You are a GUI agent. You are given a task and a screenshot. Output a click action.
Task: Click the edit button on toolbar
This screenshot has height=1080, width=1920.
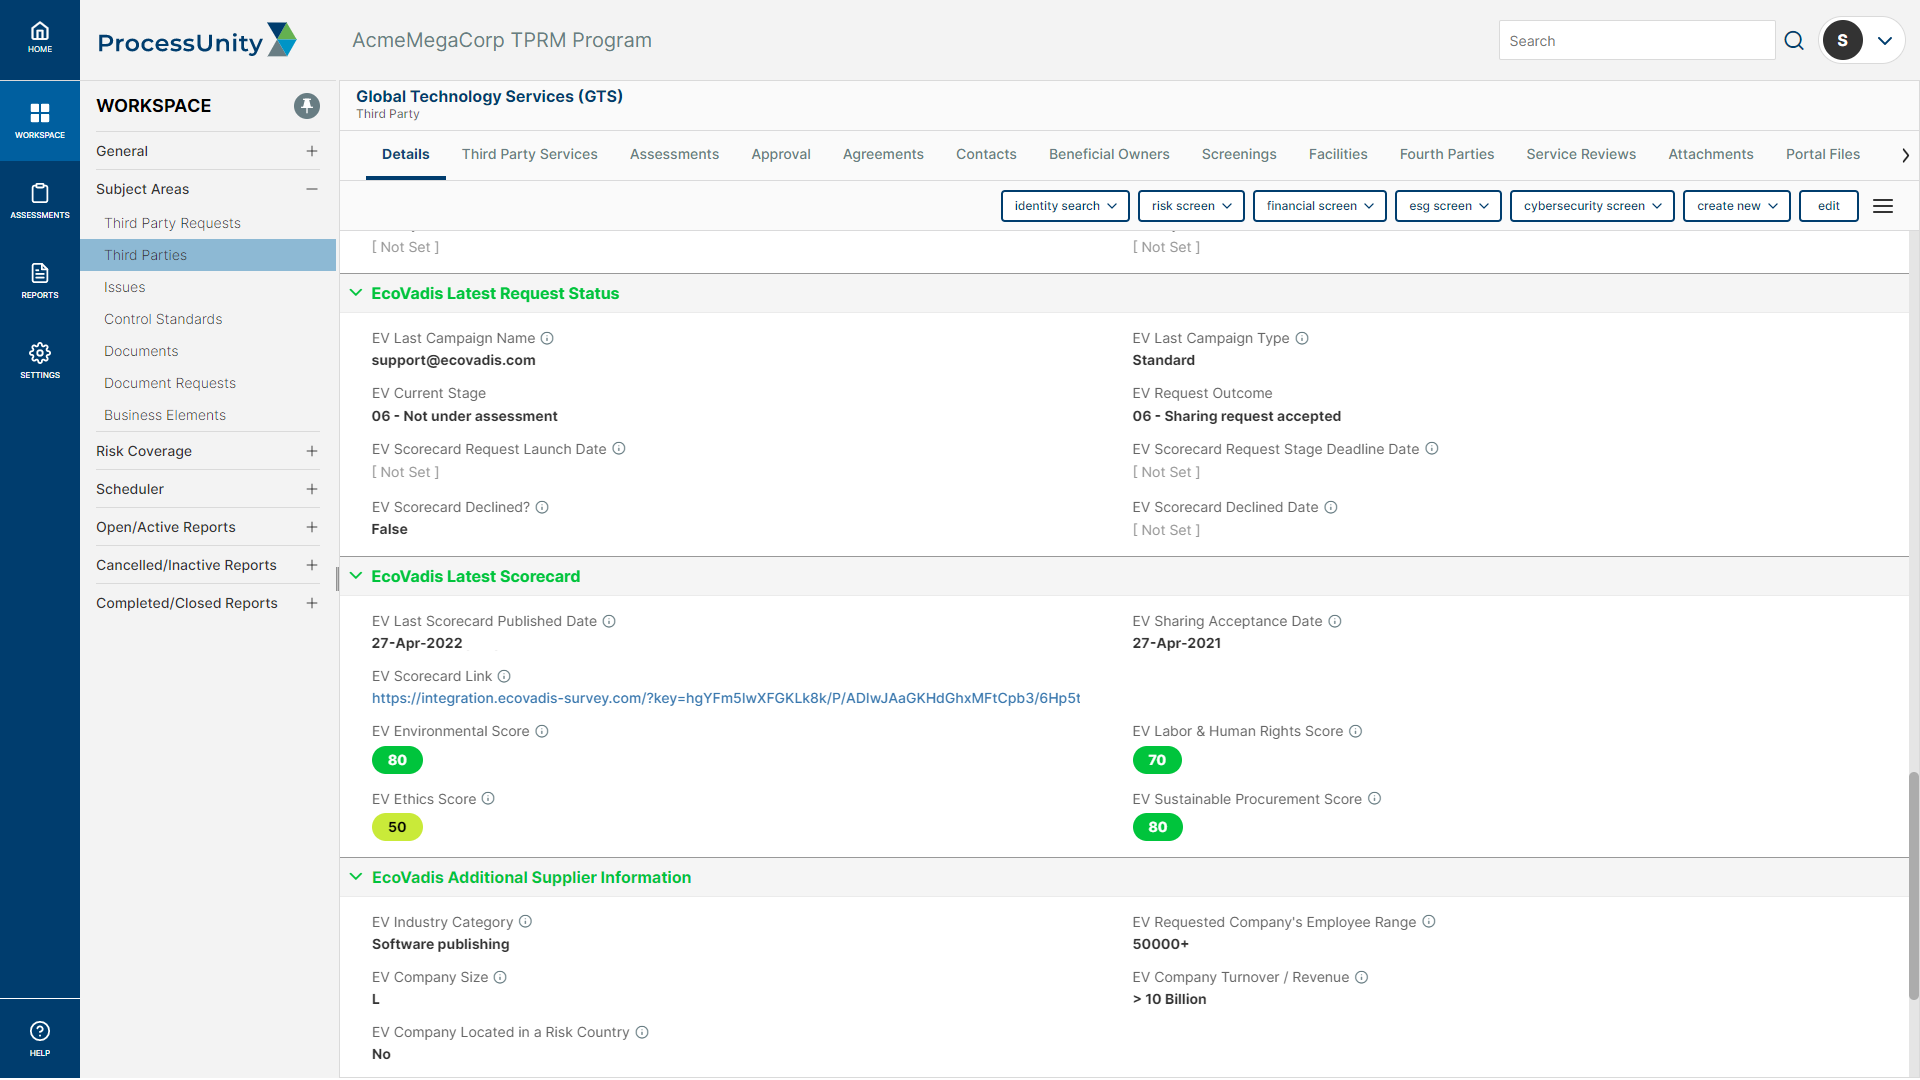[x=1829, y=206]
